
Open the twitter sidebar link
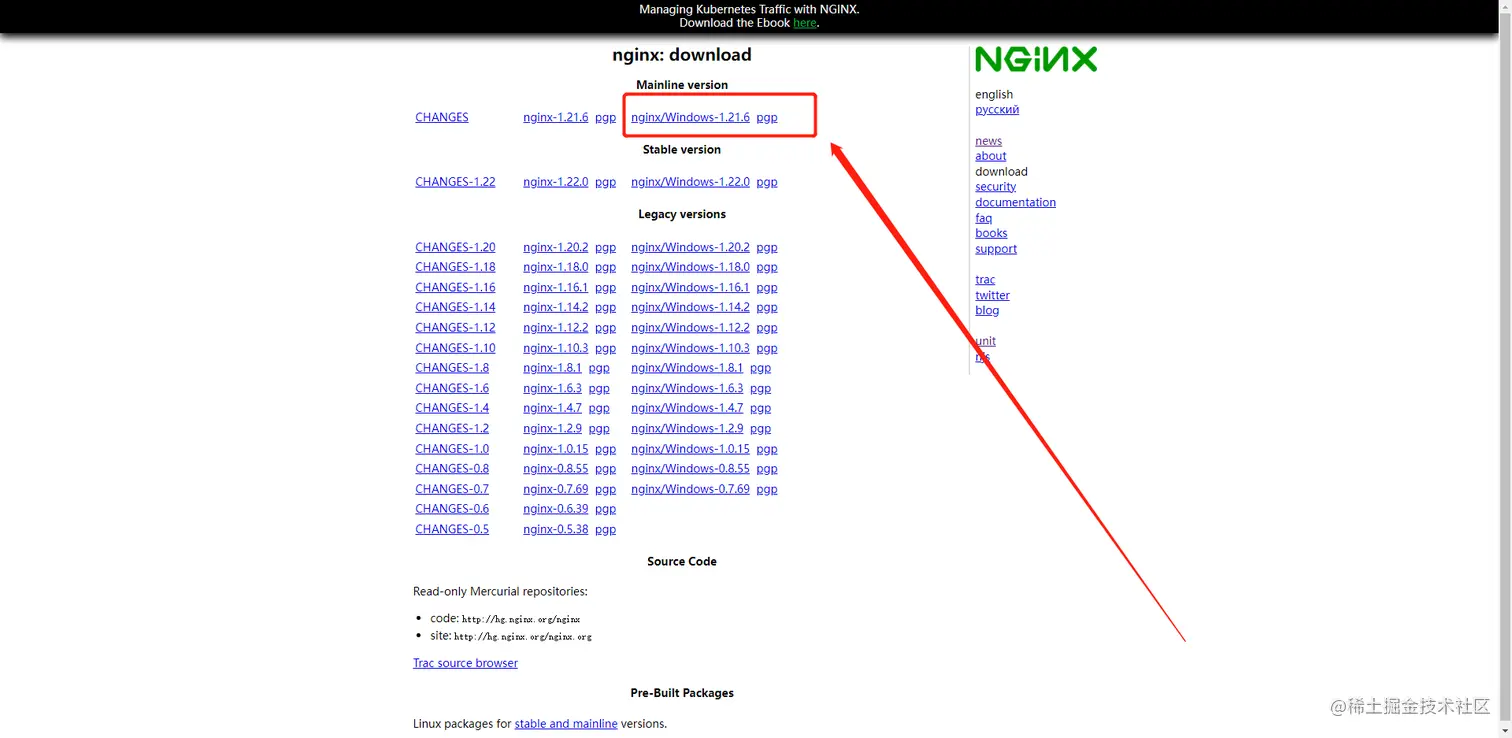(x=992, y=295)
